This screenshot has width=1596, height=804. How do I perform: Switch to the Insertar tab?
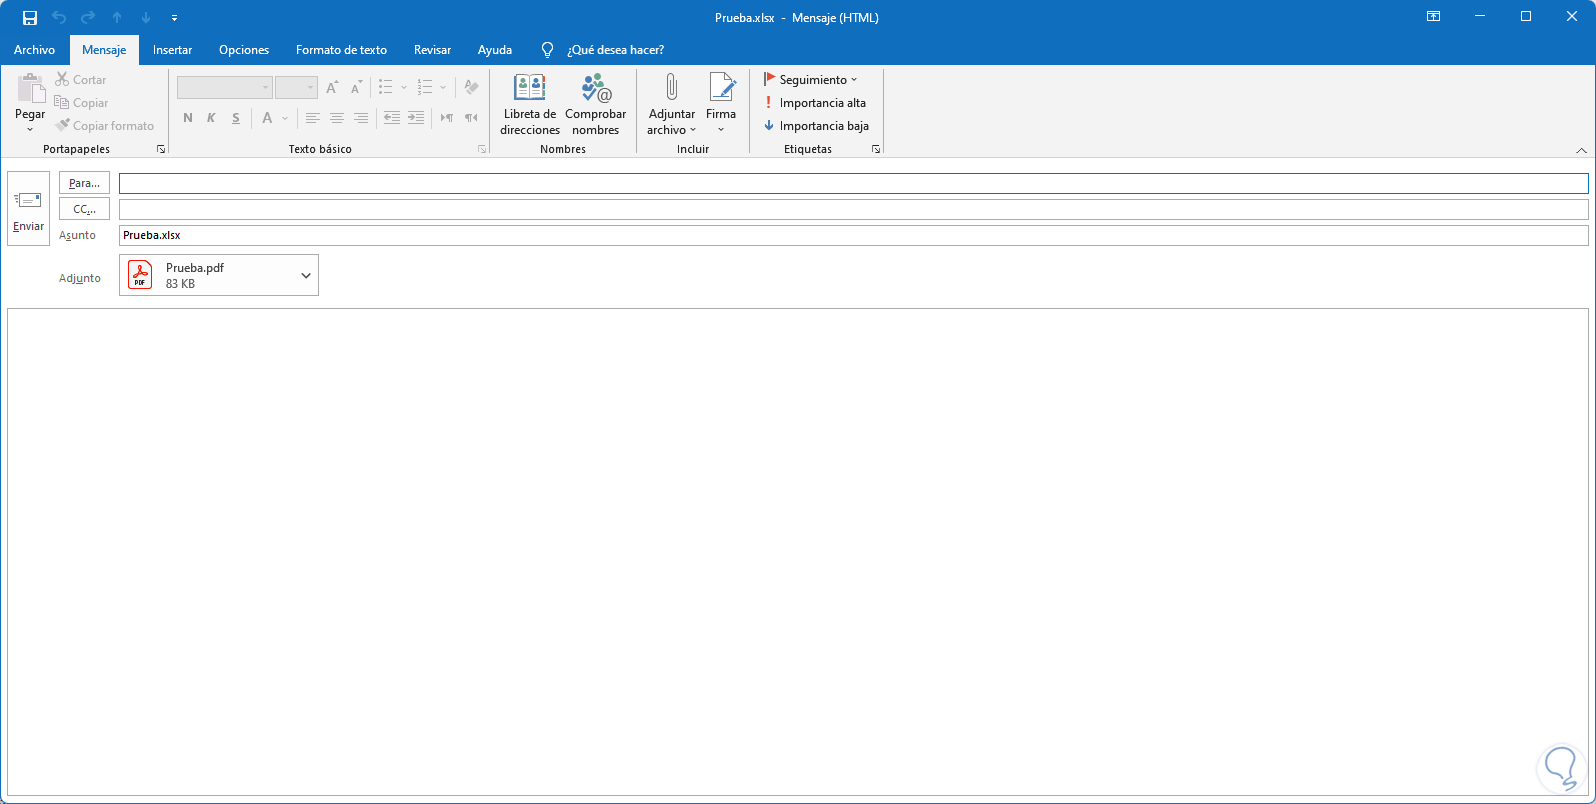click(x=172, y=50)
